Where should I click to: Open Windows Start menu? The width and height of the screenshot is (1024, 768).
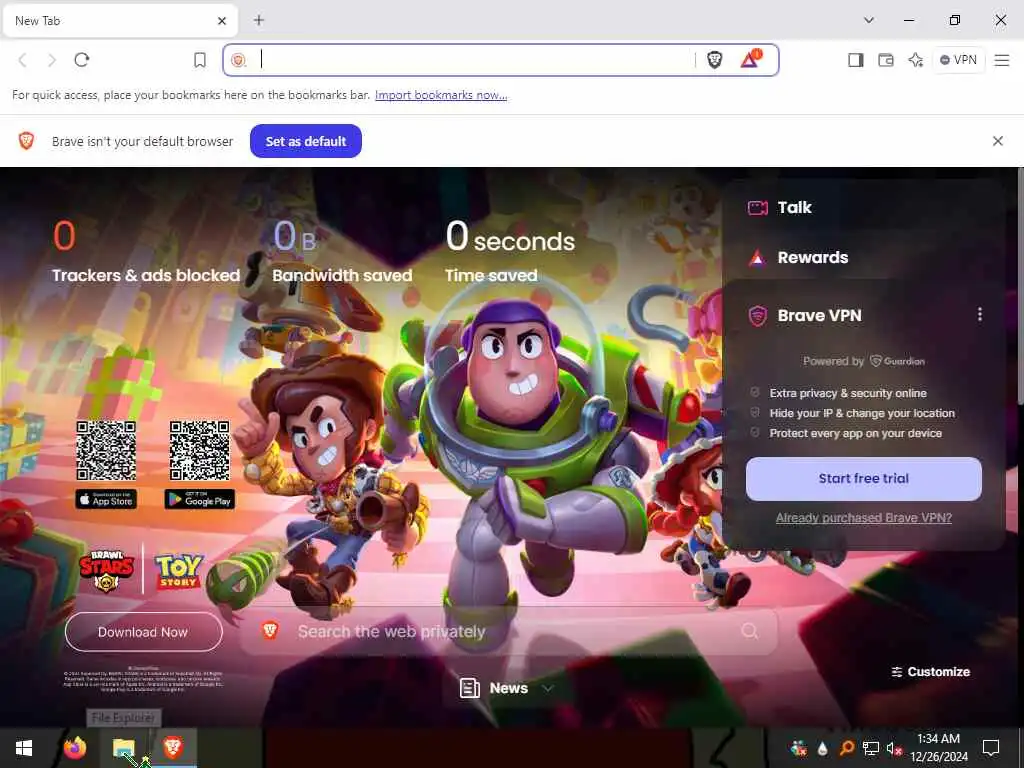point(24,748)
